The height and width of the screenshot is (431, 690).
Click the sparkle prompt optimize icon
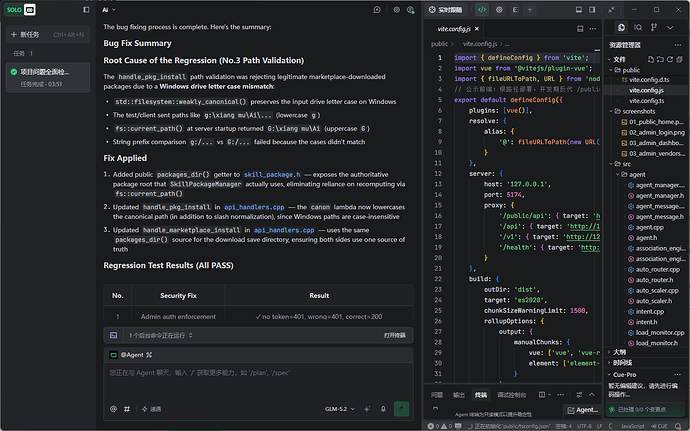tap(367, 409)
